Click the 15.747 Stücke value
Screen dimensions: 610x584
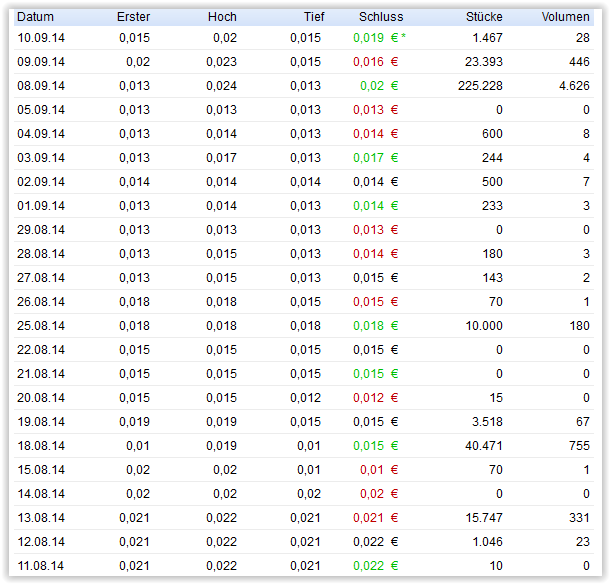click(484, 518)
